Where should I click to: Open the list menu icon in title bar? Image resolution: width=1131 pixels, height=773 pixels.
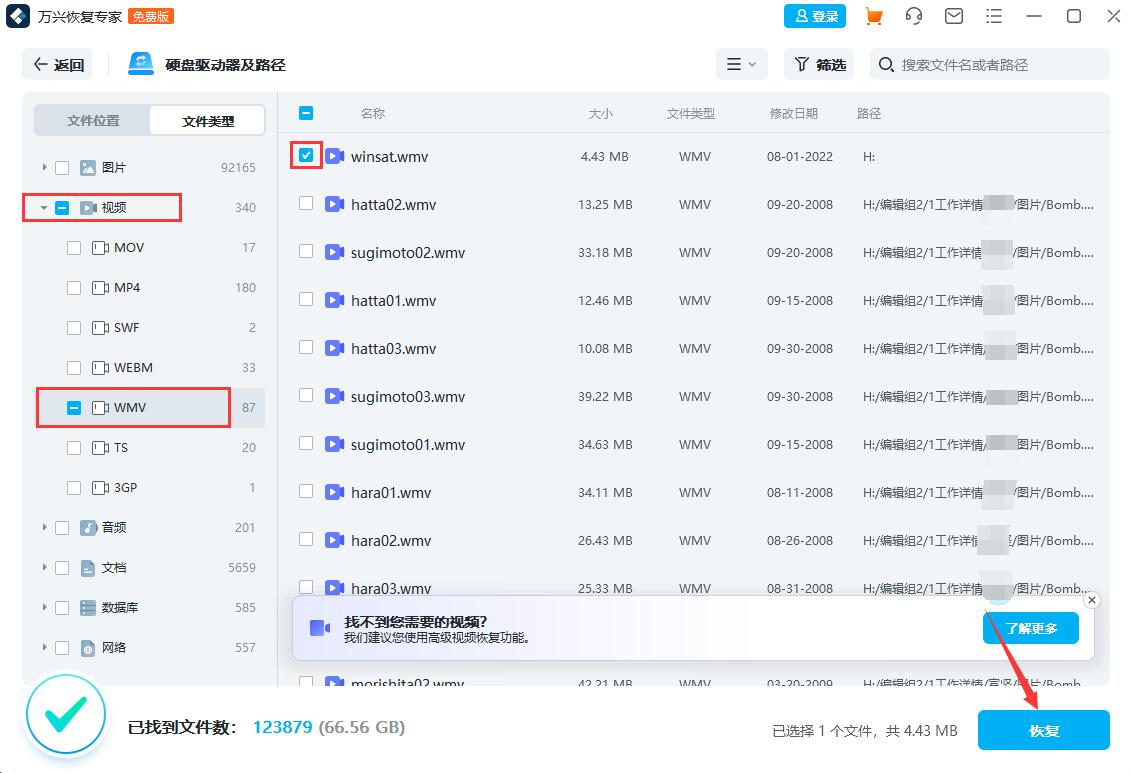tap(993, 16)
